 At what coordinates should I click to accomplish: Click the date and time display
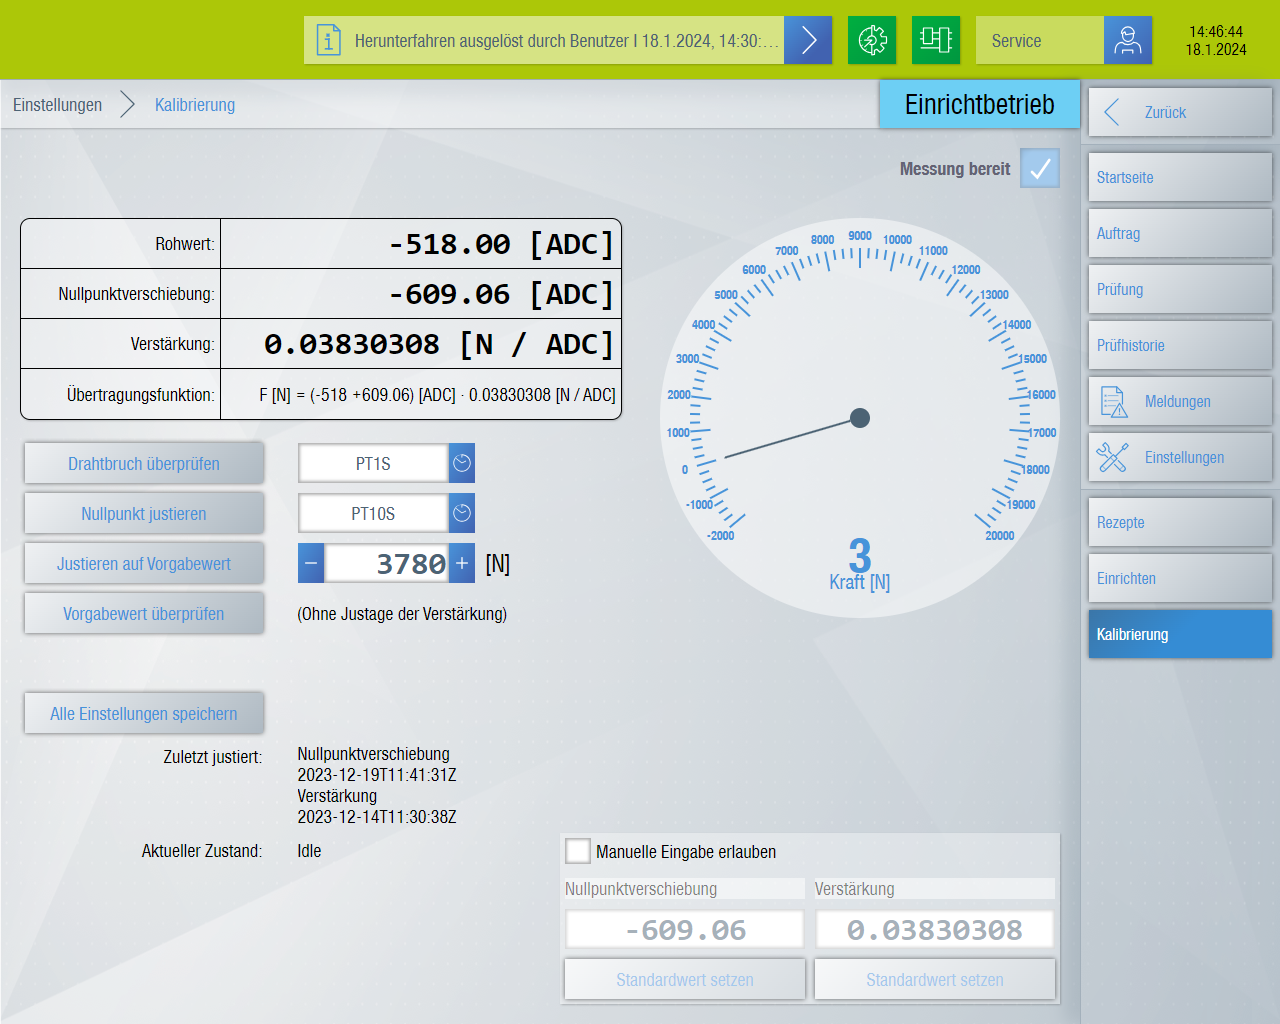(x=1216, y=40)
